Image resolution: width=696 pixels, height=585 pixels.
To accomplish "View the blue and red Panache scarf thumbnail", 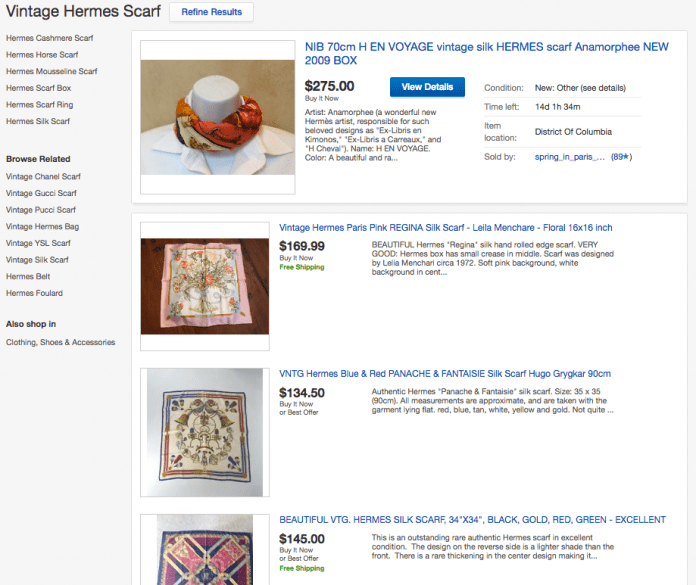I will [x=205, y=432].
